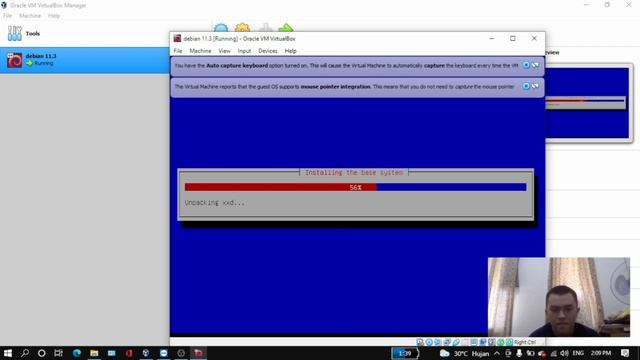Open Cortana from the taskbar
The width and height of the screenshot is (640, 360).
[42, 353]
